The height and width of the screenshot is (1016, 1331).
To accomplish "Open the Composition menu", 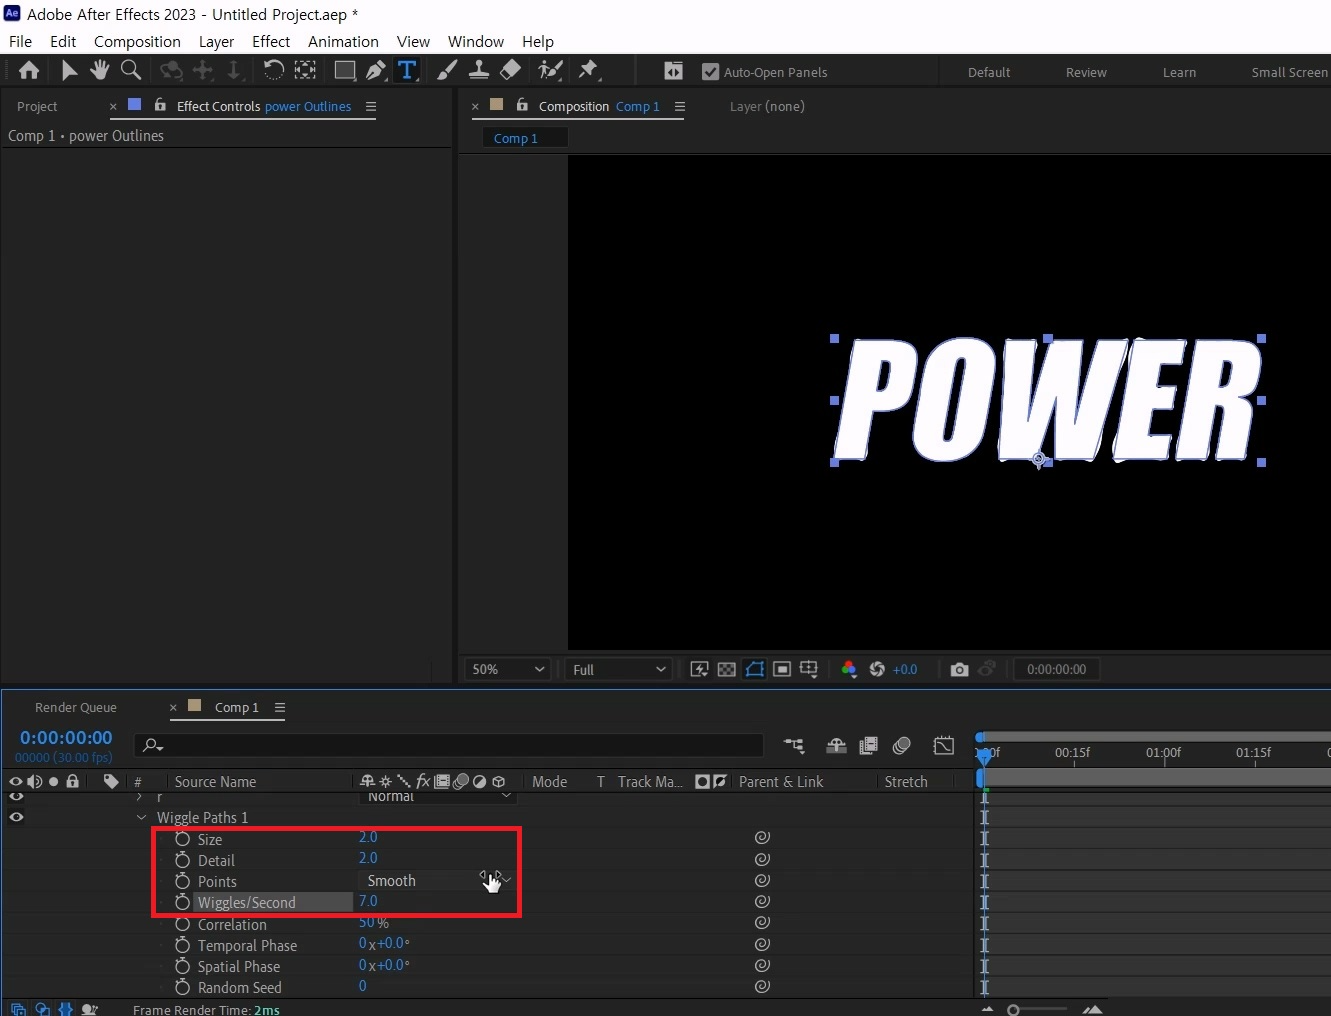I will (x=137, y=41).
